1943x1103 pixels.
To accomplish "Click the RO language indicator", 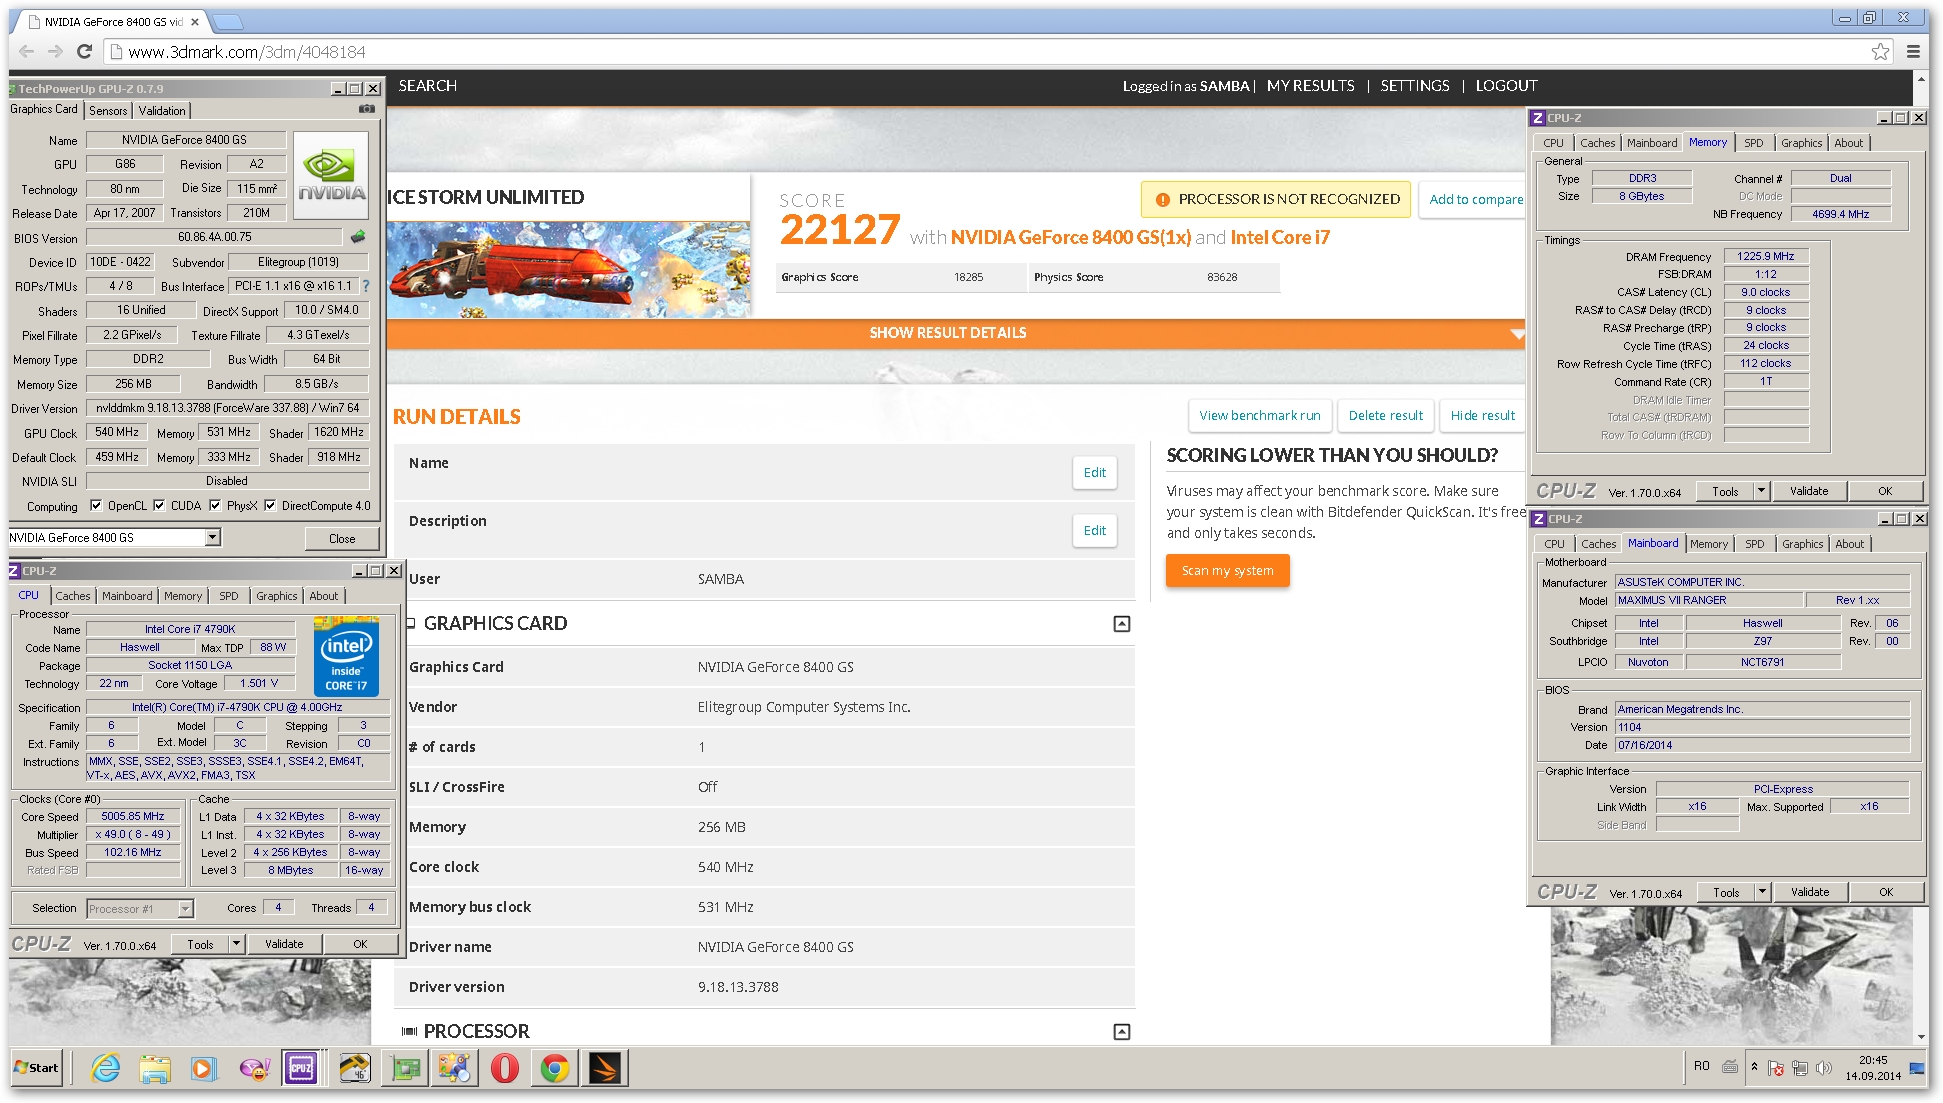I will 1701,1066.
